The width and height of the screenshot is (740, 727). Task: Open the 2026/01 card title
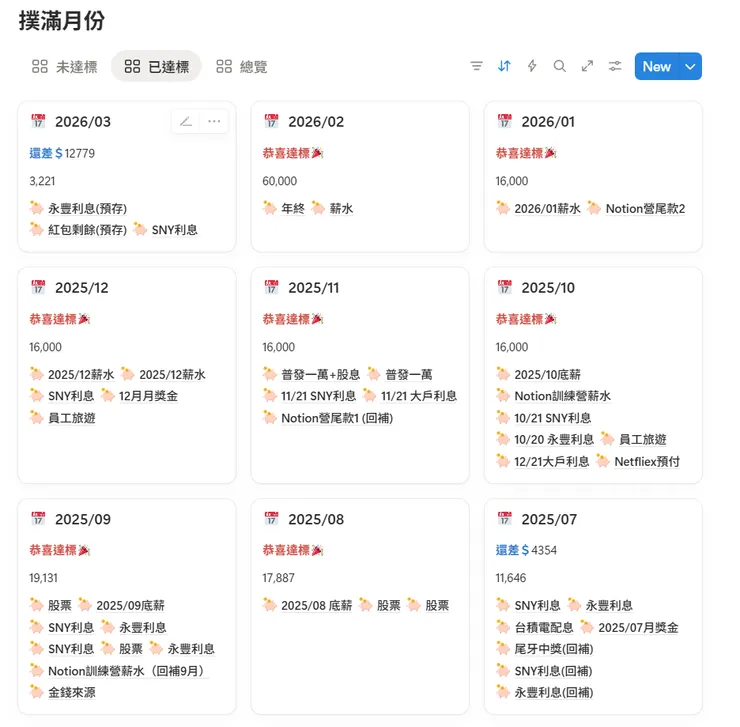pyautogui.click(x=548, y=122)
